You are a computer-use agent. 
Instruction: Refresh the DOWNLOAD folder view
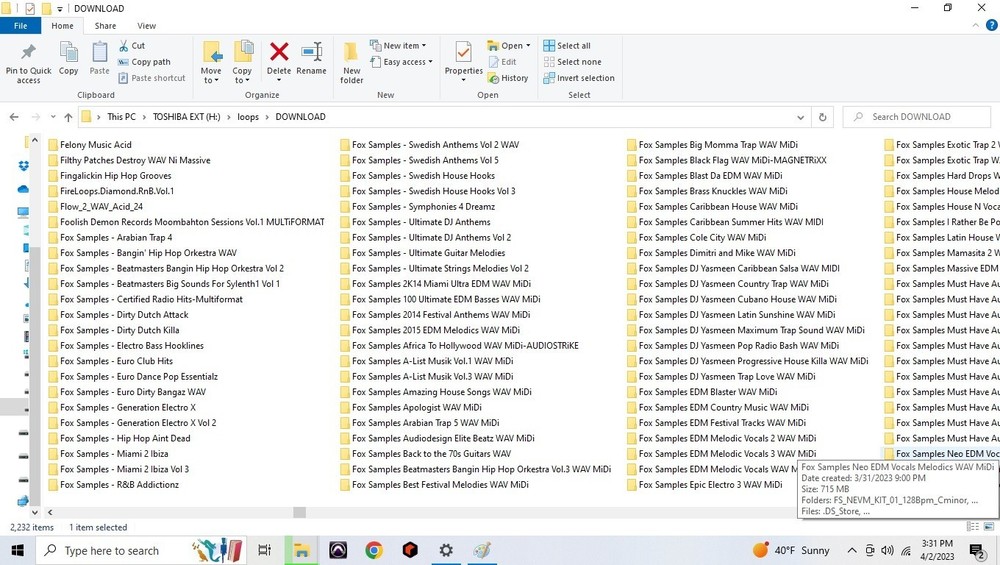(822, 117)
